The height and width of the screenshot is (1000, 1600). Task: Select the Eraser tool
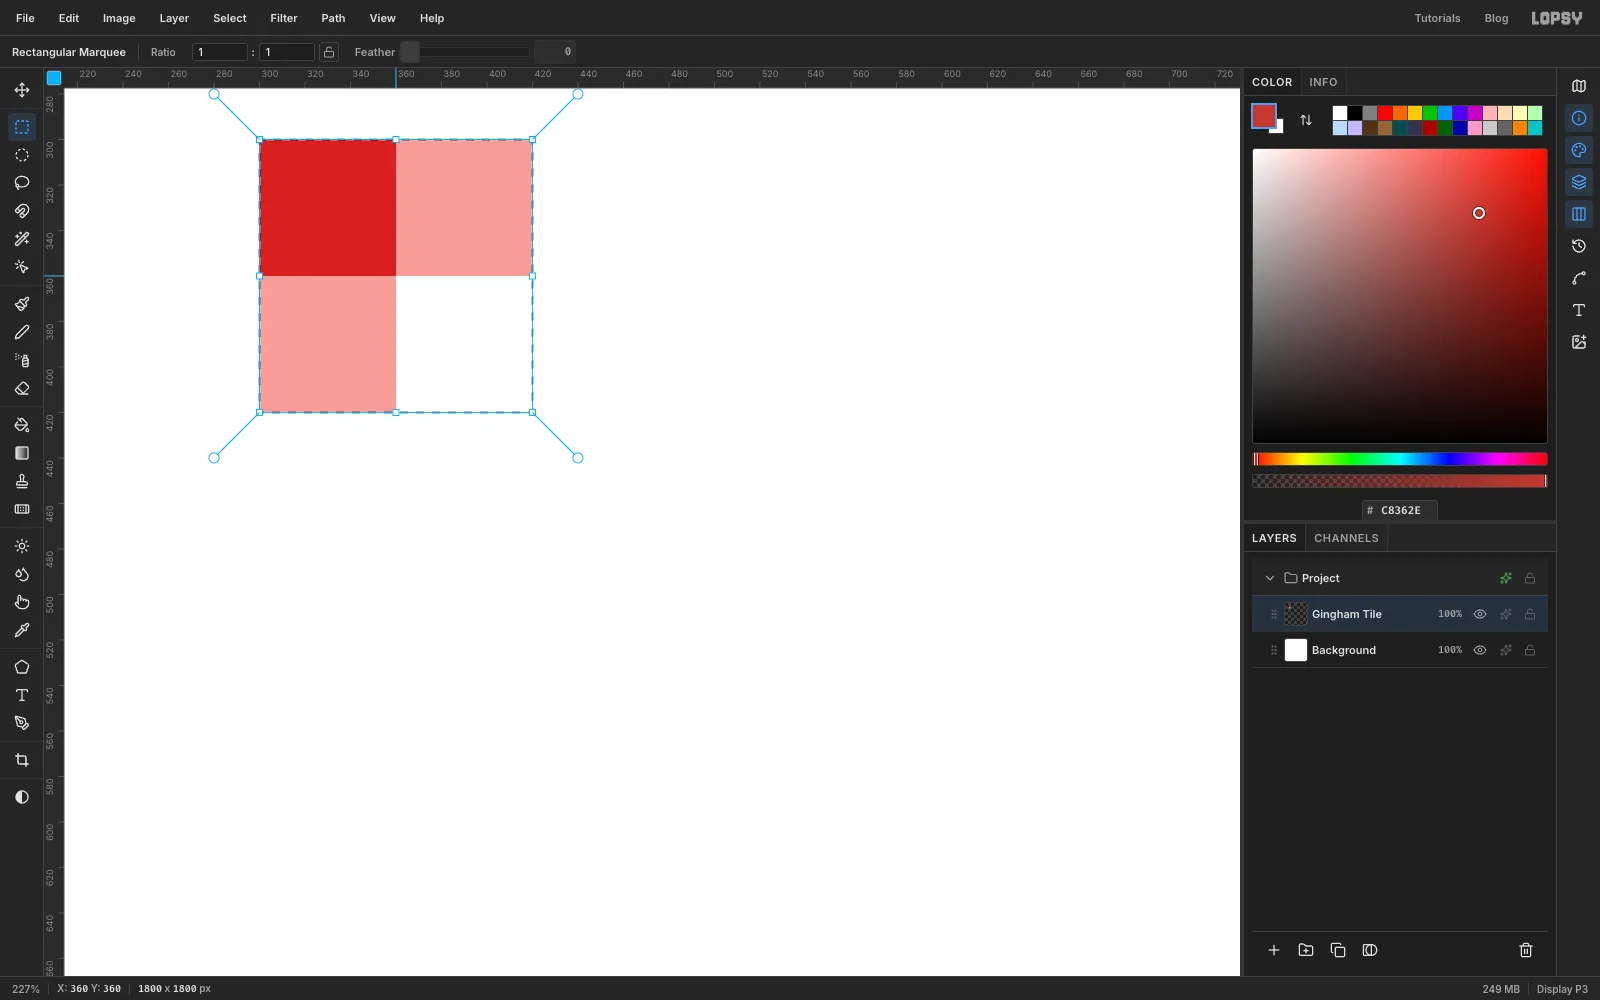[22, 388]
